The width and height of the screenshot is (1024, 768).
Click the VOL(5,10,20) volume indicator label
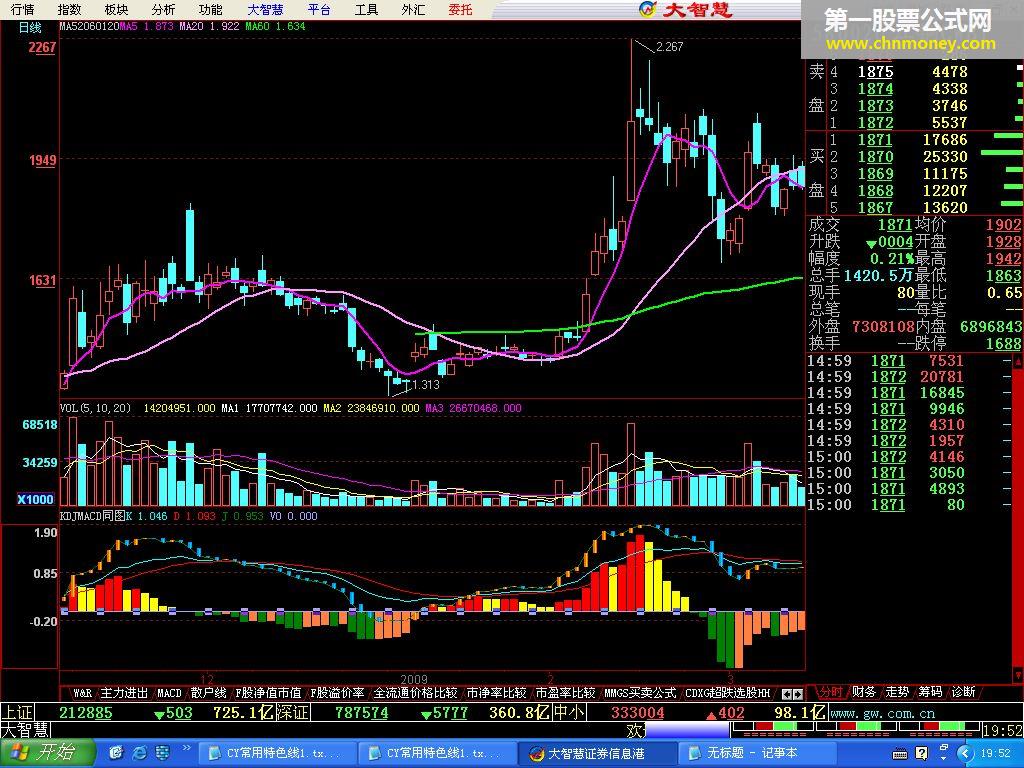click(x=95, y=408)
